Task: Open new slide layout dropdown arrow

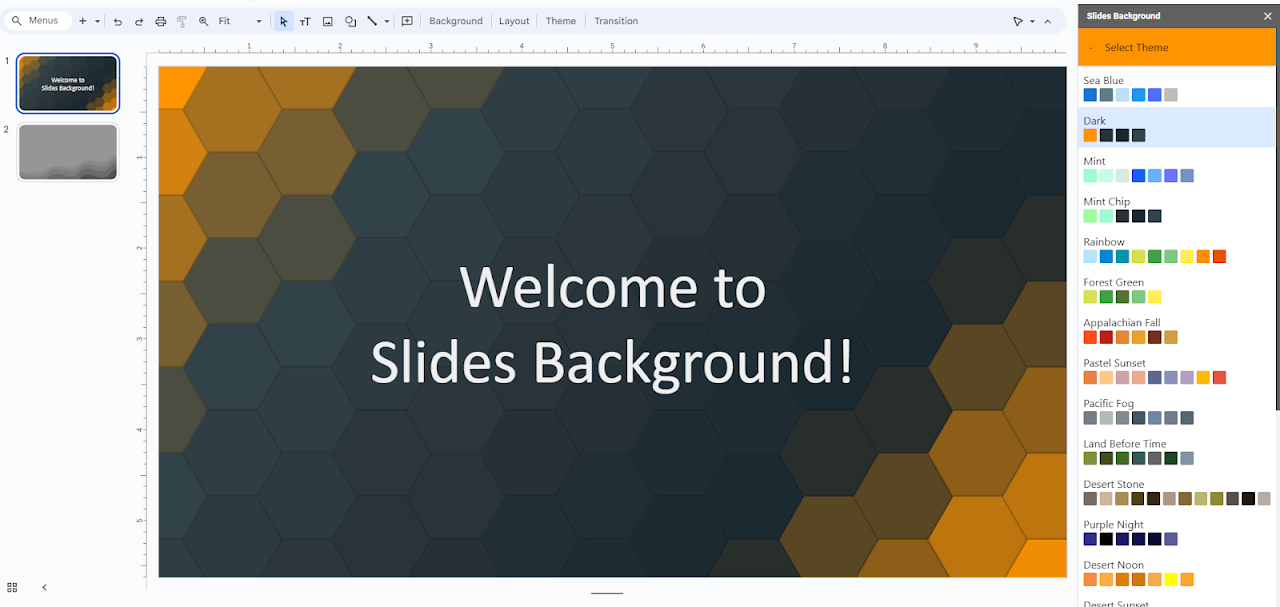Action: pyautogui.click(x=97, y=21)
